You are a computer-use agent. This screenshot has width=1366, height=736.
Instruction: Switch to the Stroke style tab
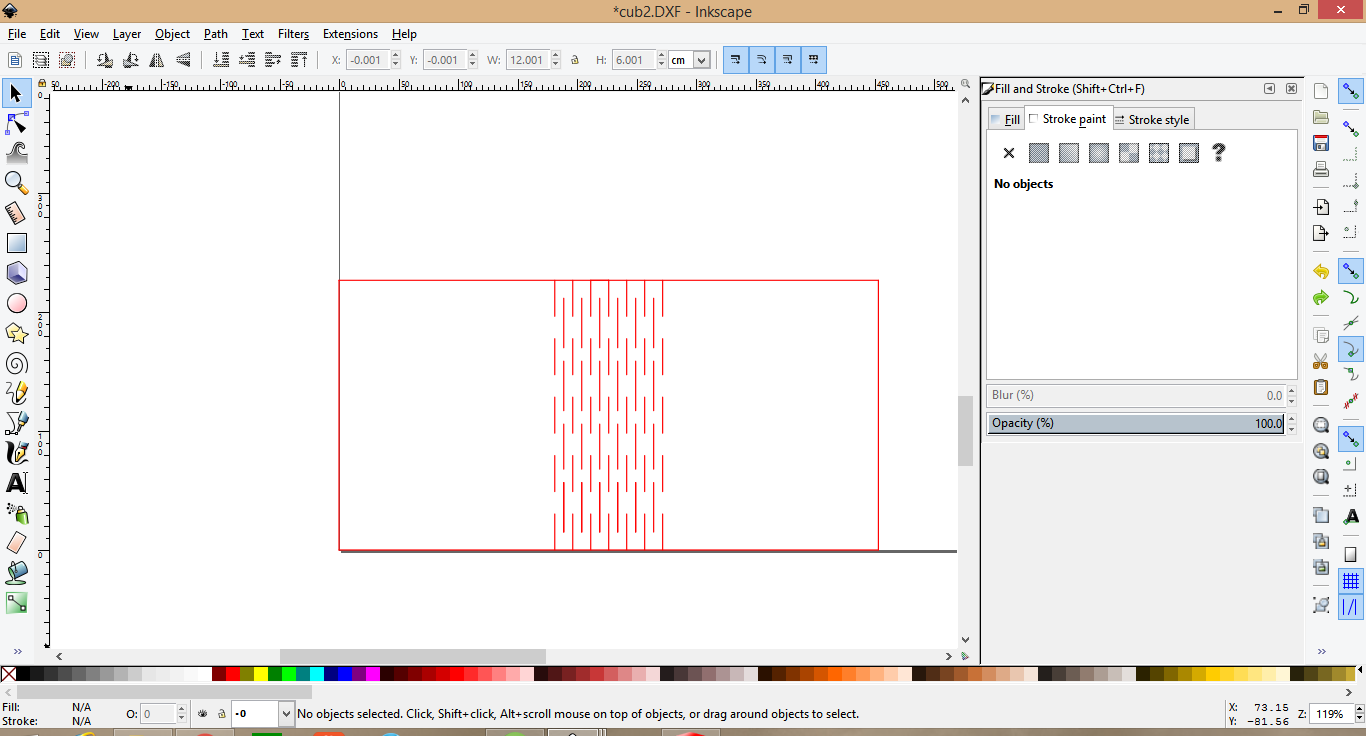point(1152,119)
